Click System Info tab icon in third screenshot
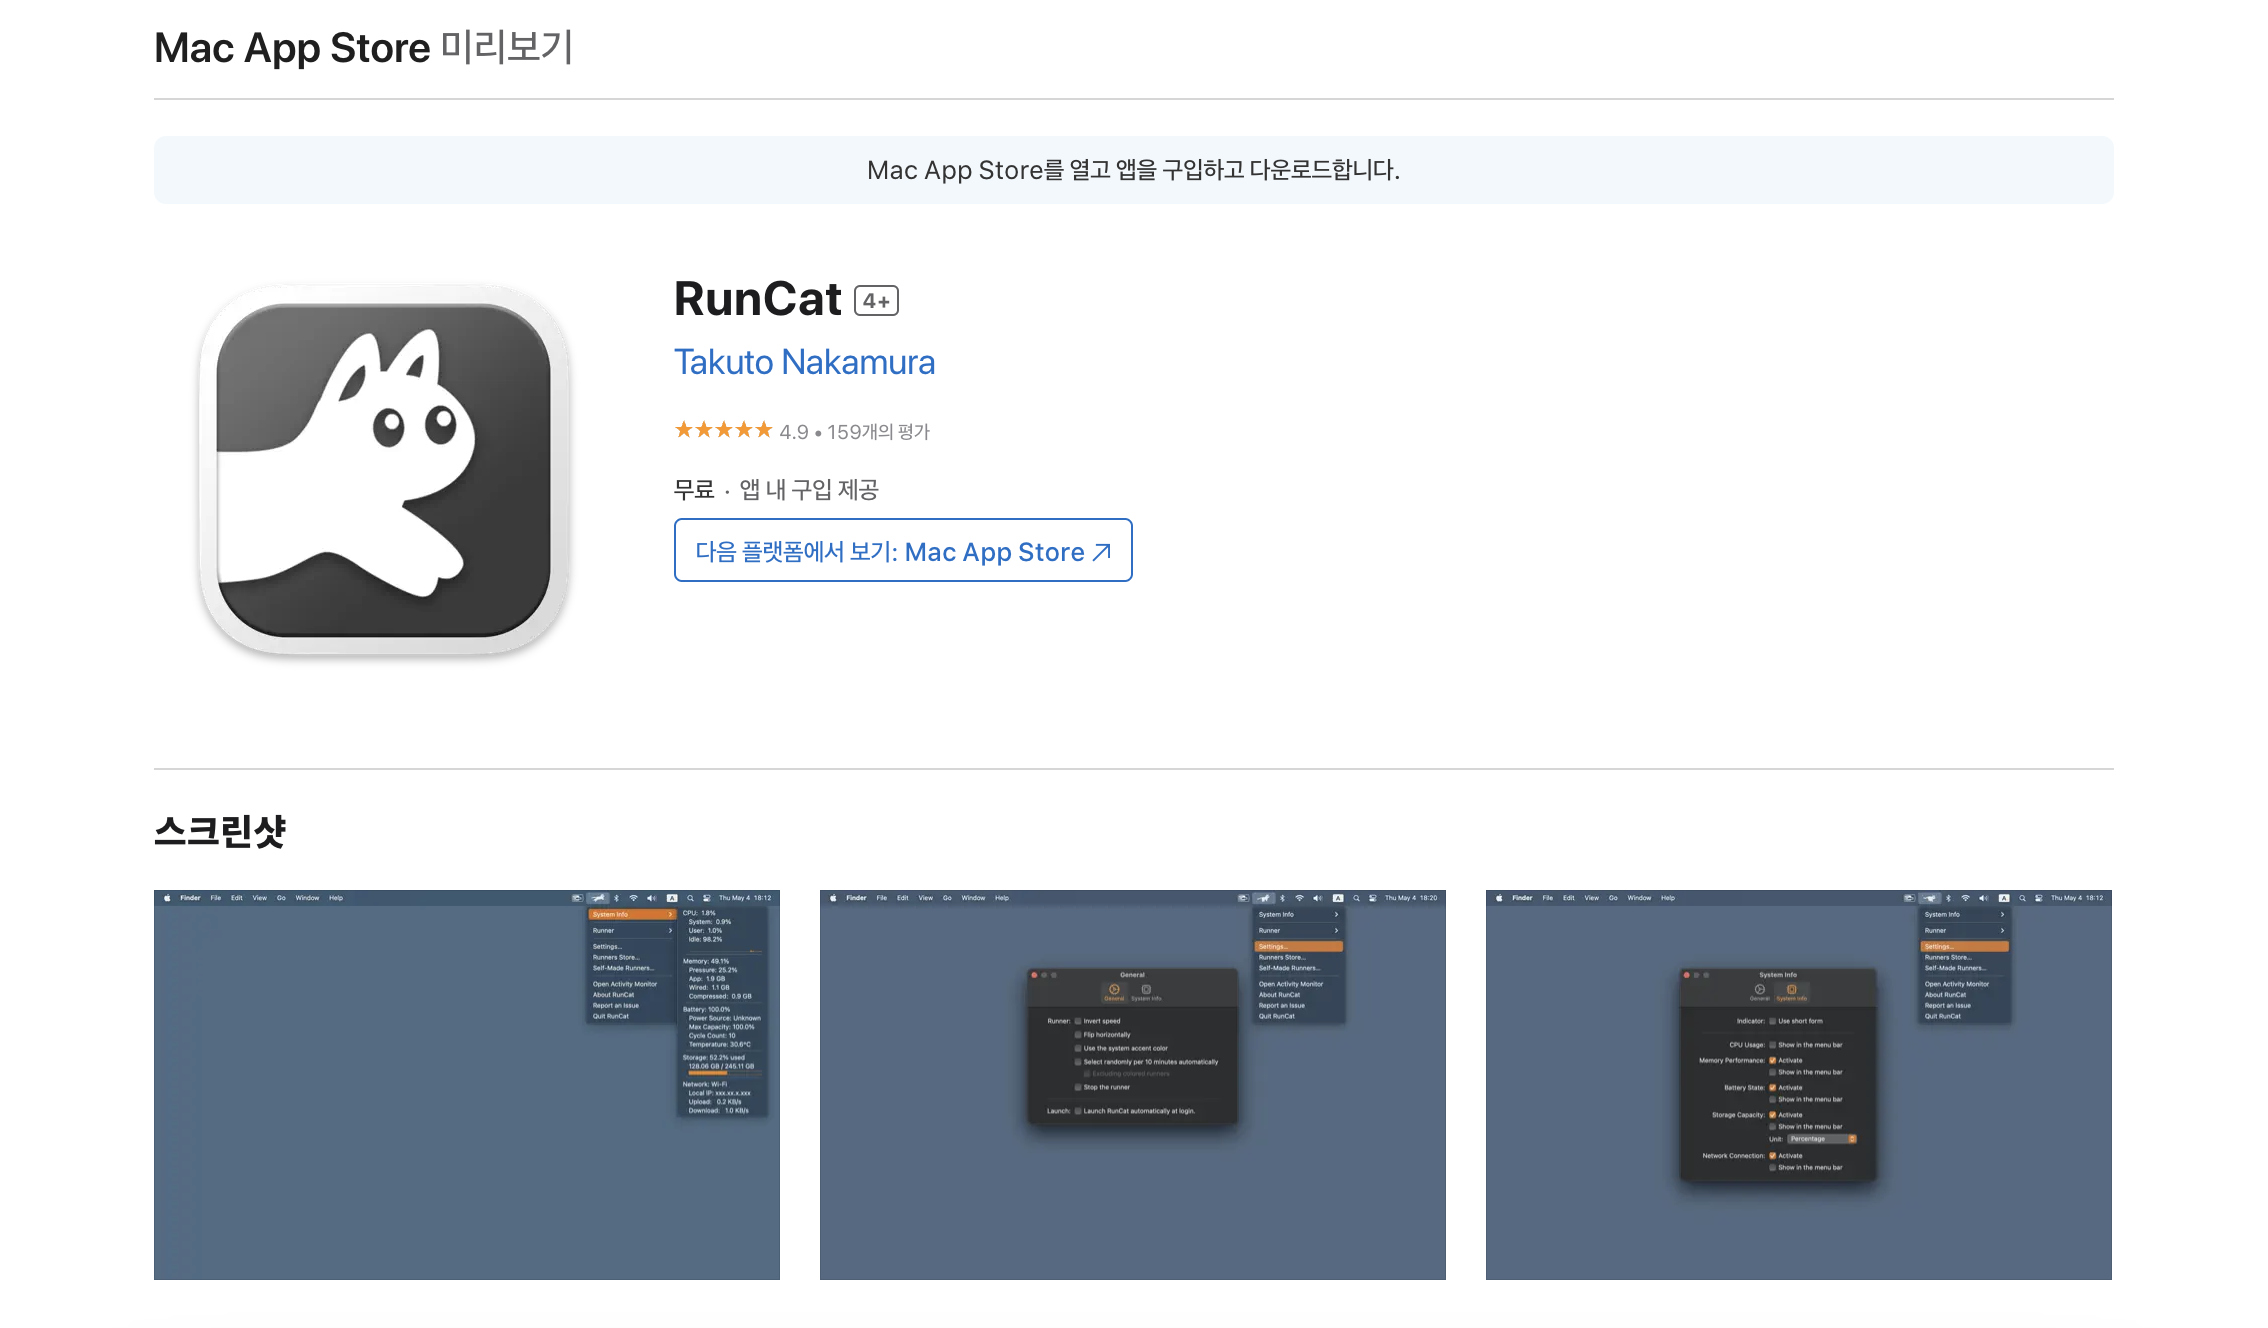This screenshot has height=1328, width=2268. click(x=1791, y=991)
